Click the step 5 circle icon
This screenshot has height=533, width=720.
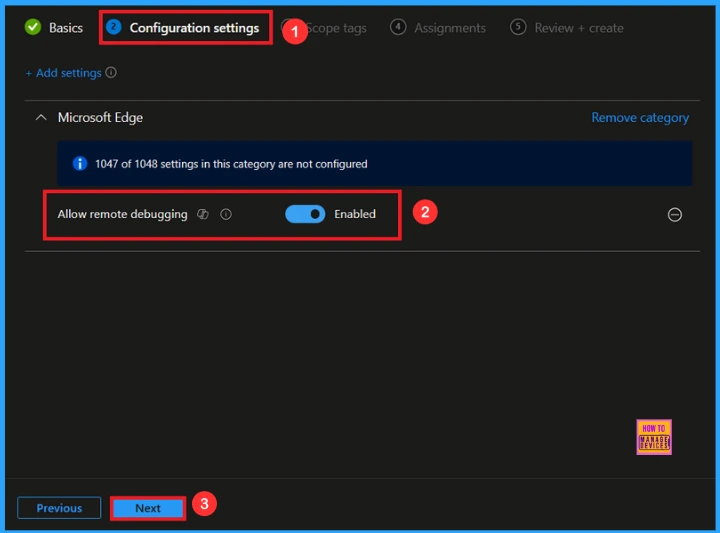(x=518, y=27)
